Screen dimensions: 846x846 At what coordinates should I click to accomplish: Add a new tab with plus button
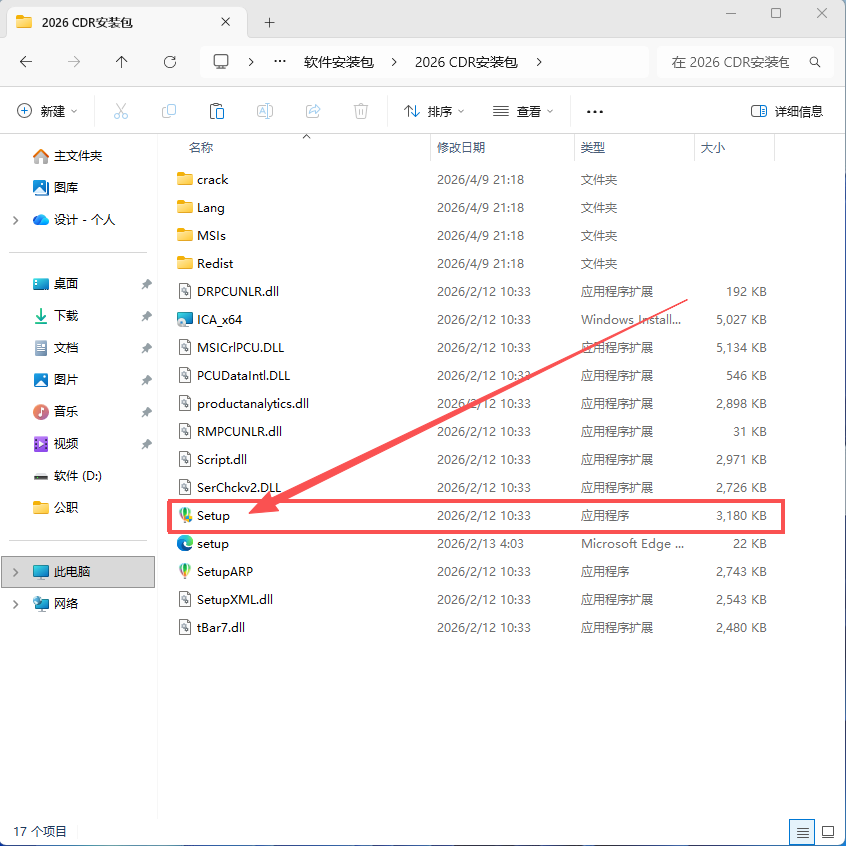[269, 22]
